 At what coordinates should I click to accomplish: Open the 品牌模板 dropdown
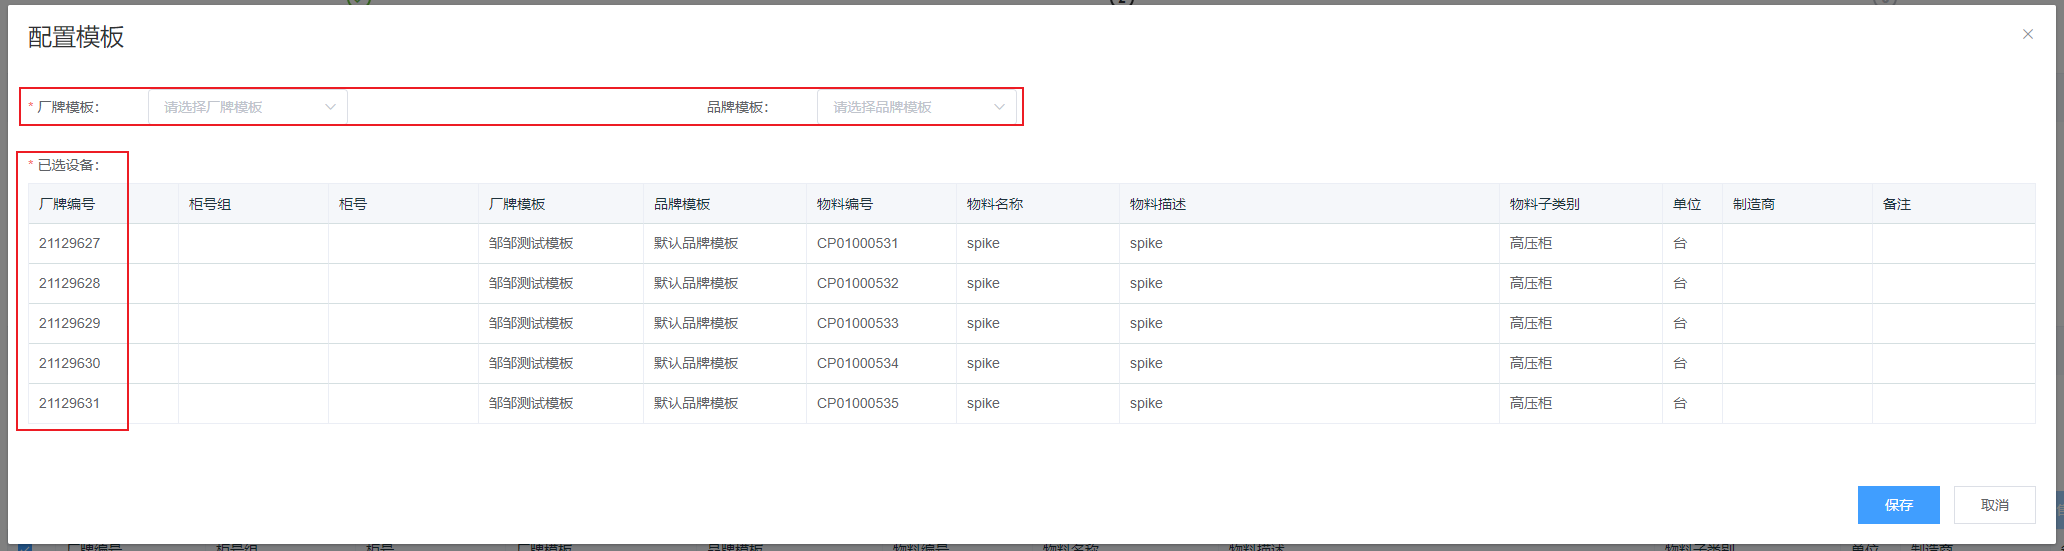(915, 107)
